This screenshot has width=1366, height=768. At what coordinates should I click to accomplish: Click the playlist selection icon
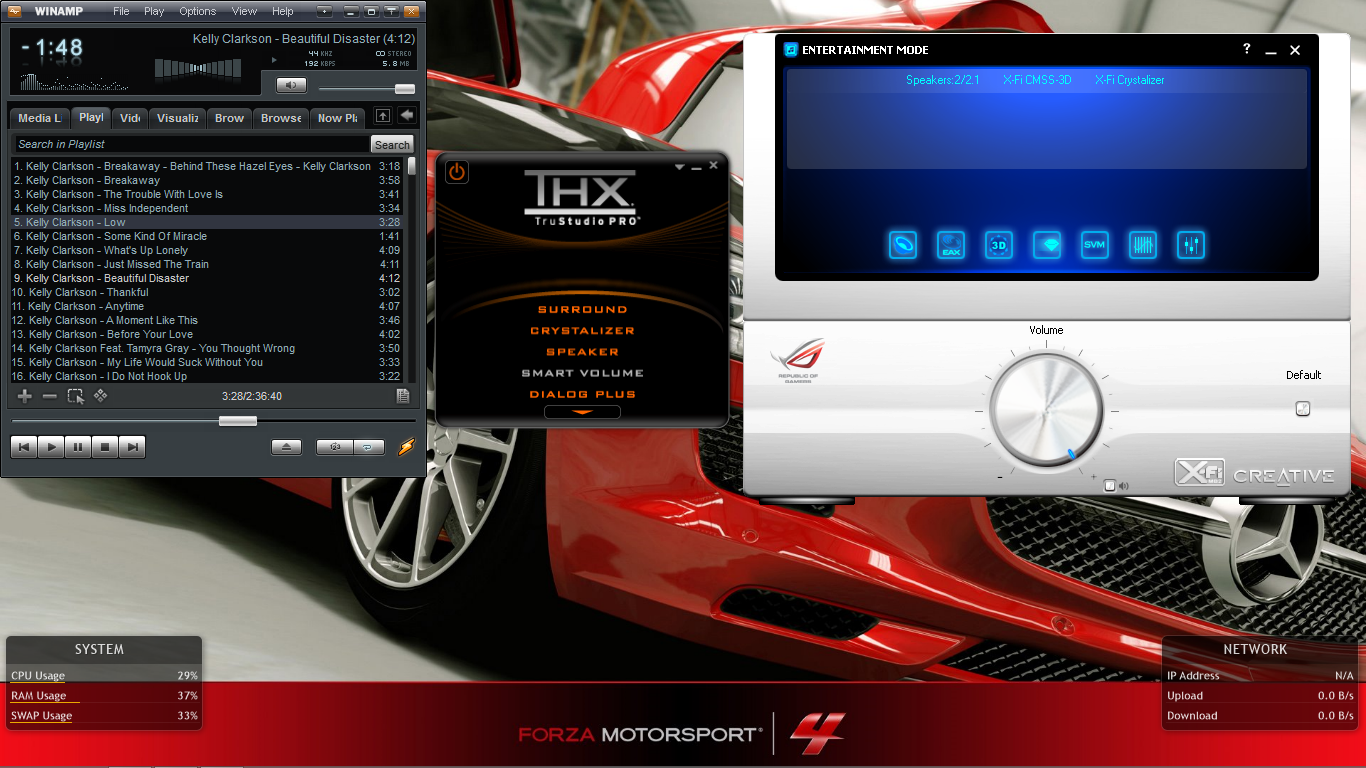[76, 396]
